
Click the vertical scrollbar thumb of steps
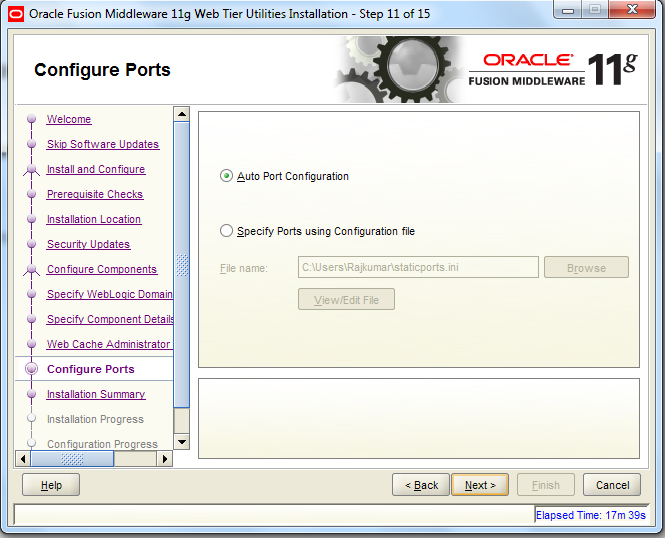coord(182,265)
